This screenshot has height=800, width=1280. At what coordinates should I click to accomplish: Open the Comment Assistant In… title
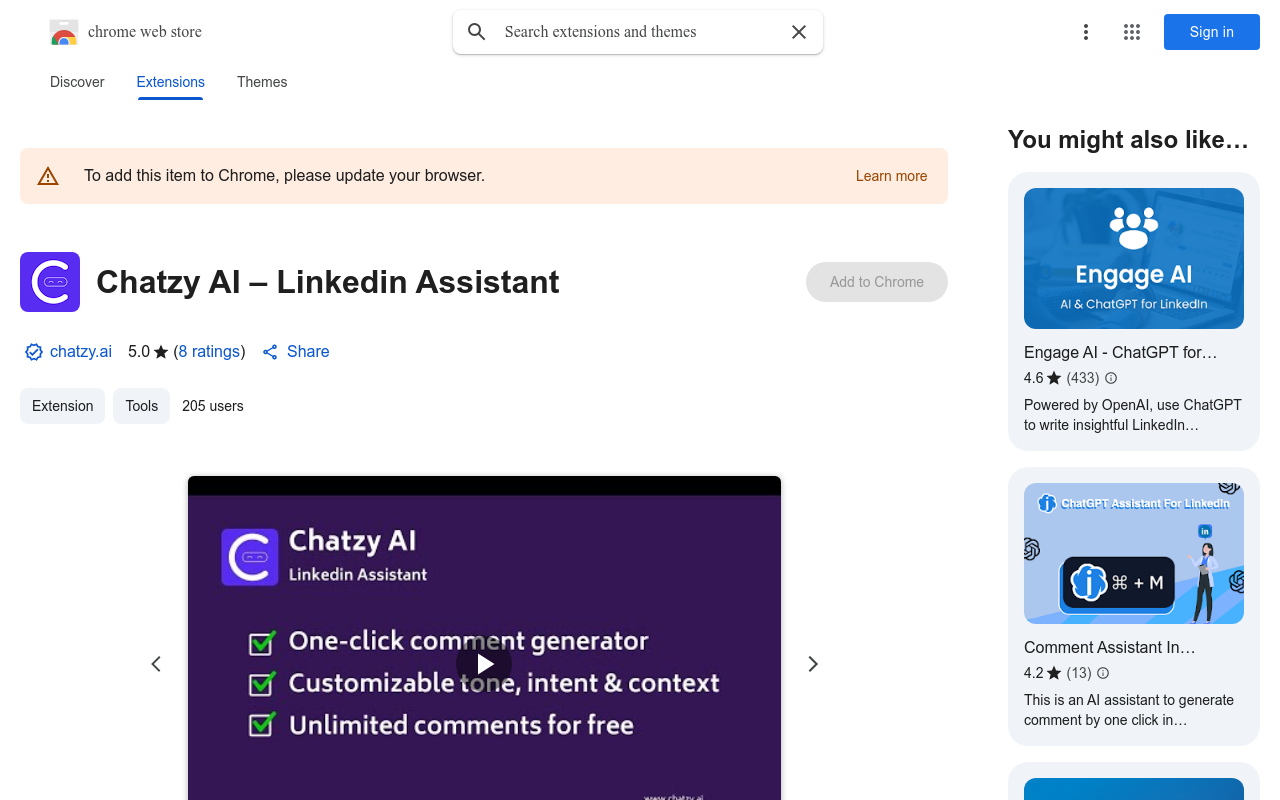pos(1109,648)
